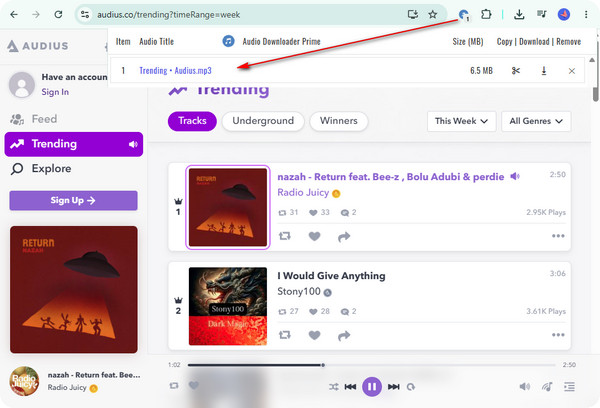
Task: Click nazah Return track artwork thumbnail
Action: click(x=228, y=207)
